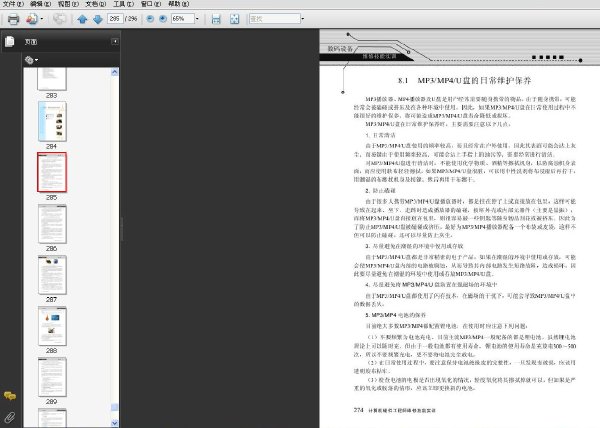Screen dimensions: 600x428
Task: Open the zoom level dropdown arrow
Action: (197, 18)
